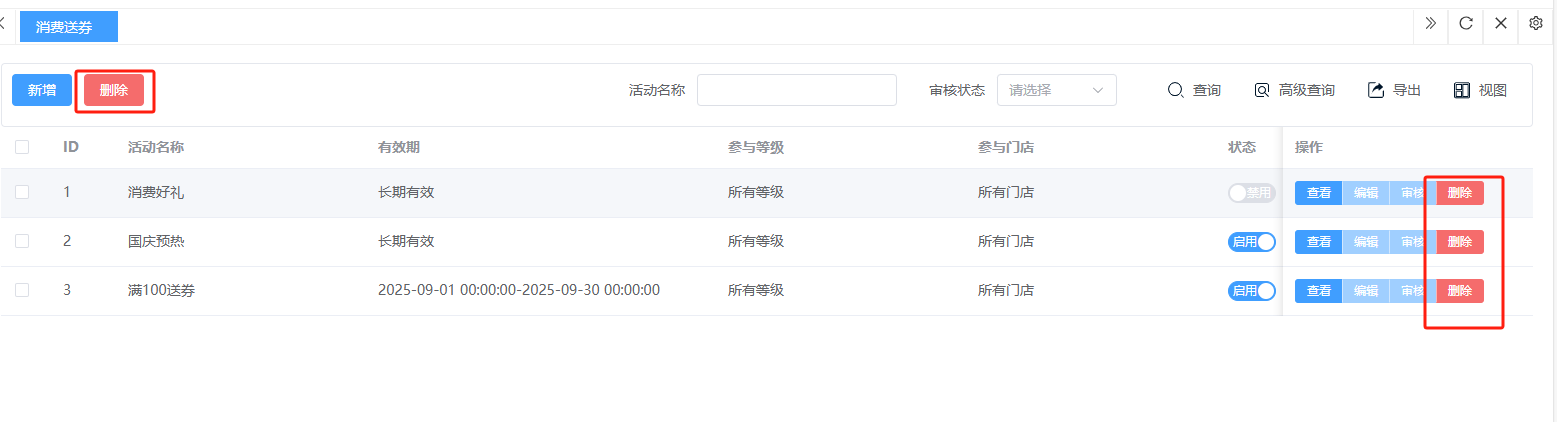Viewport: 1557px width, 422px height.
Task: Open the settings gear icon
Action: (1536, 24)
